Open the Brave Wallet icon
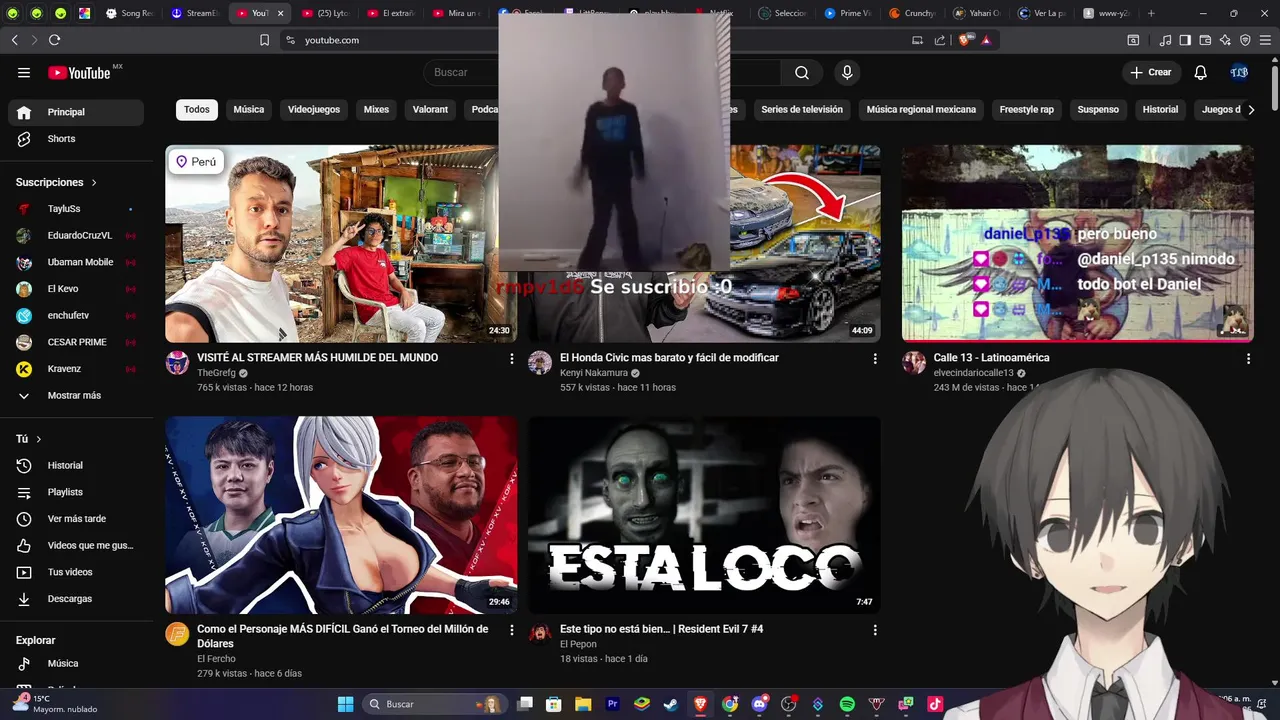 point(1205,40)
